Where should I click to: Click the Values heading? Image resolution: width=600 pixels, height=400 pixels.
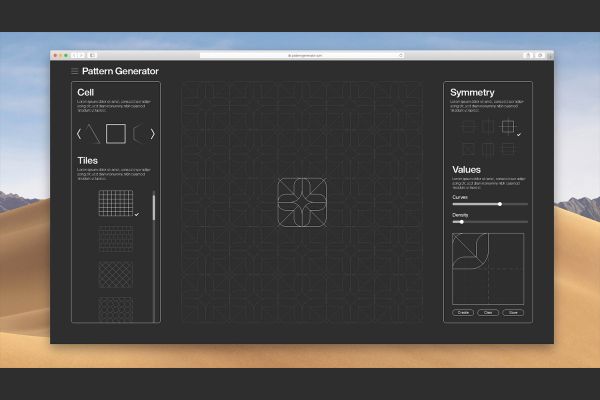tap(466, 170)
